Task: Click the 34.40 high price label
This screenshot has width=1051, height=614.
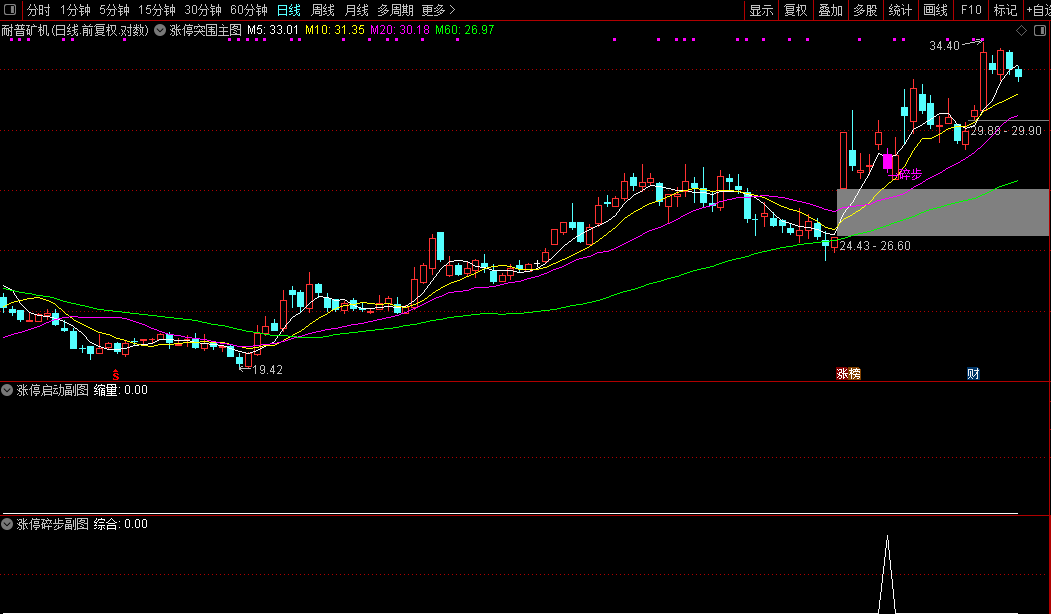Action: (x=944, y=46)
